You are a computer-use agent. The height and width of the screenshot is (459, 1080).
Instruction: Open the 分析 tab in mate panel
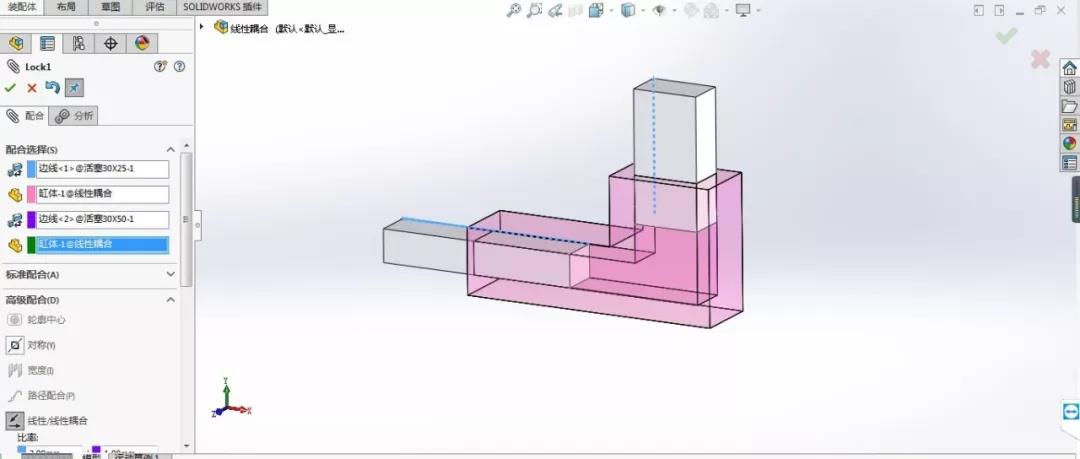pyautogui.click(x=75, y=116)
